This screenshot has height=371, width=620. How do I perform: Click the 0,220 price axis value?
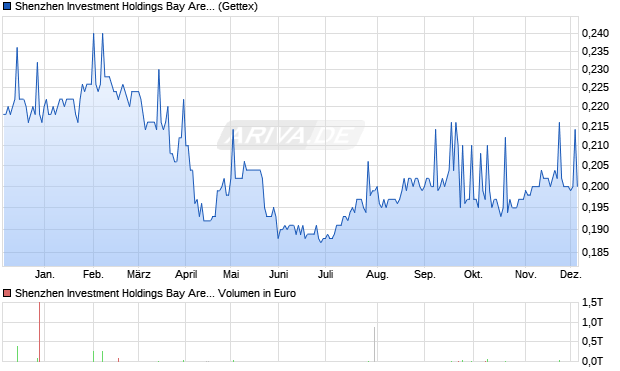[595, 106]
